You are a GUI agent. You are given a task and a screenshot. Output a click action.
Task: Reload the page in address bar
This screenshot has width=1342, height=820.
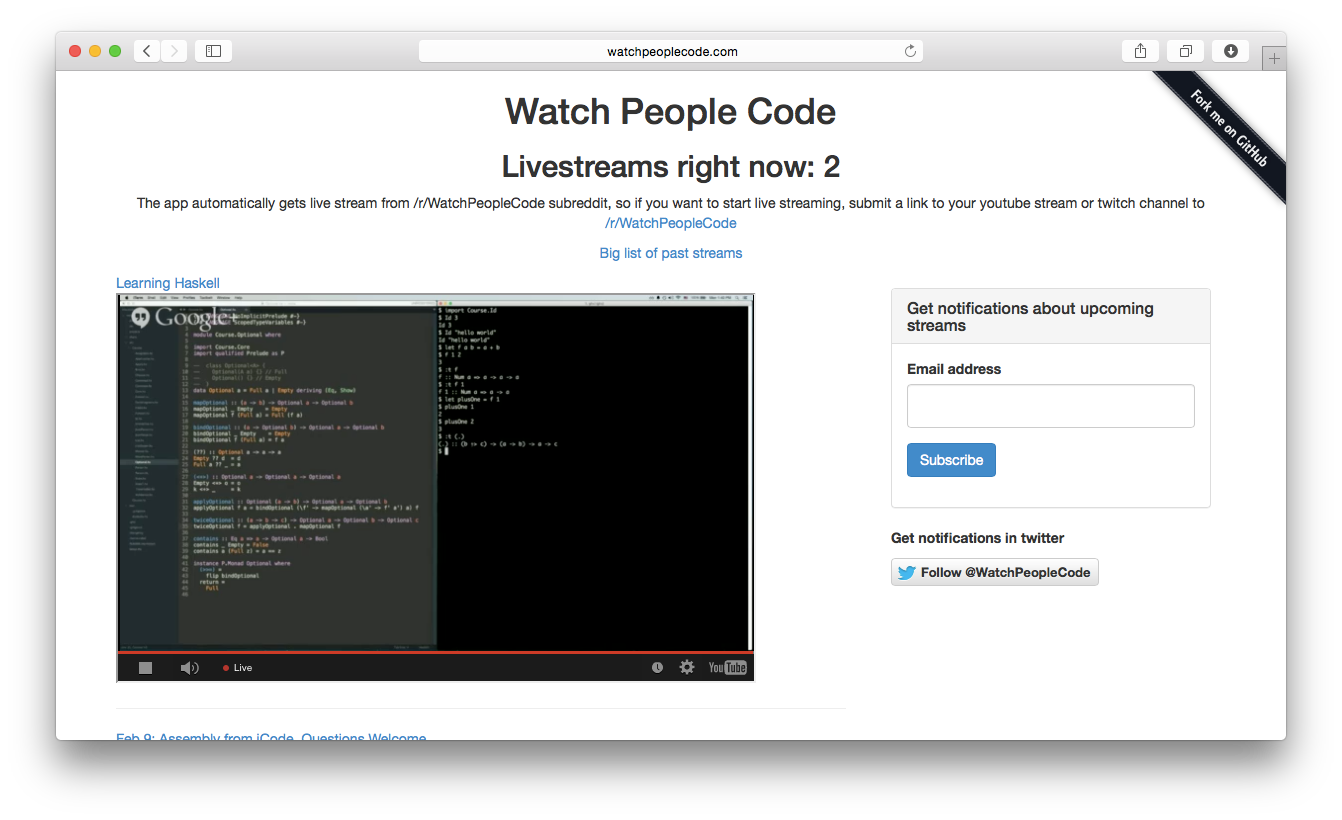[x=910, y=51]
